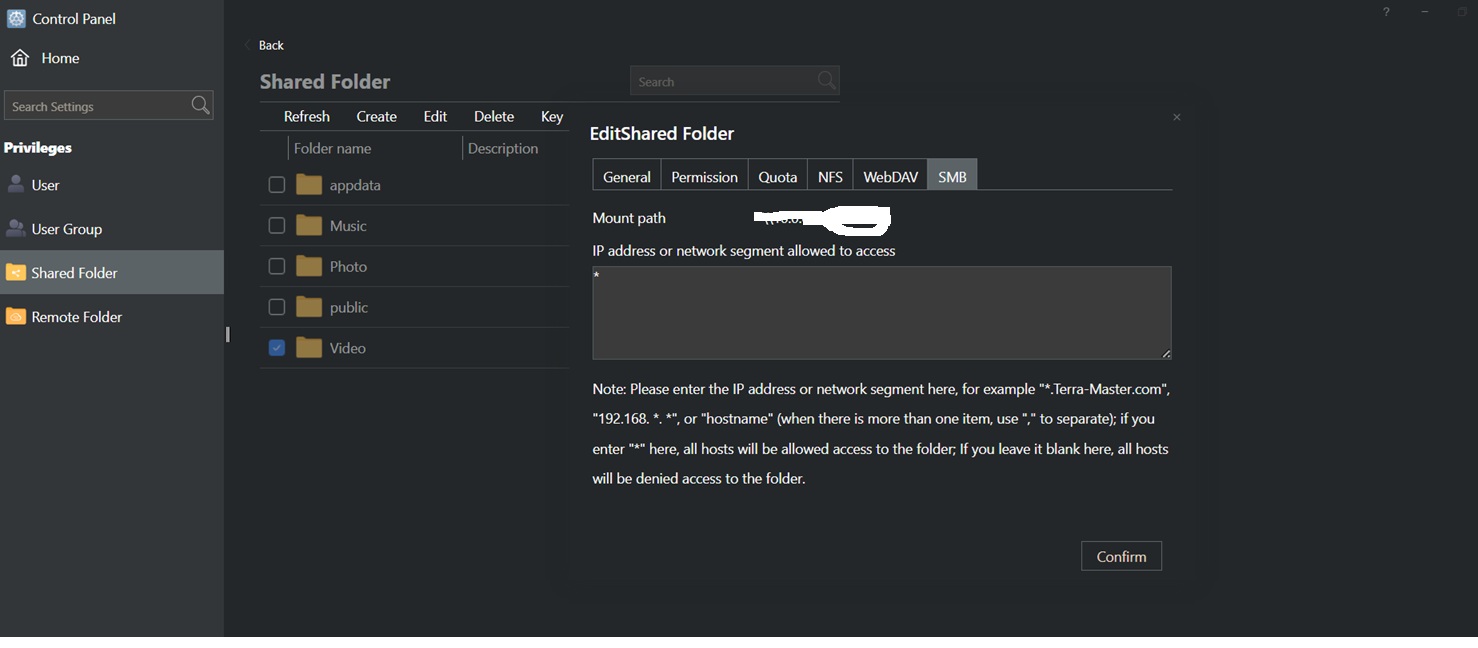Screen dimensions: 1478x648
Task: Tick the appdata folder checkbox
Action: [x=277, y=185]
